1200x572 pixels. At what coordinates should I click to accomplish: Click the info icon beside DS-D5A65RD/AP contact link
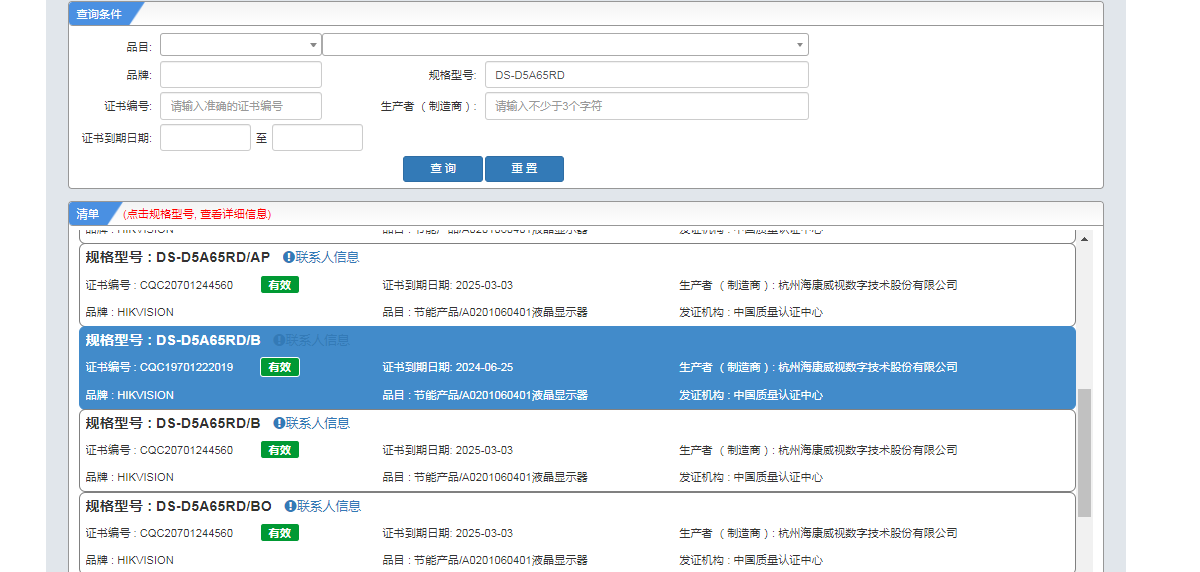click(x=289, y=257)
